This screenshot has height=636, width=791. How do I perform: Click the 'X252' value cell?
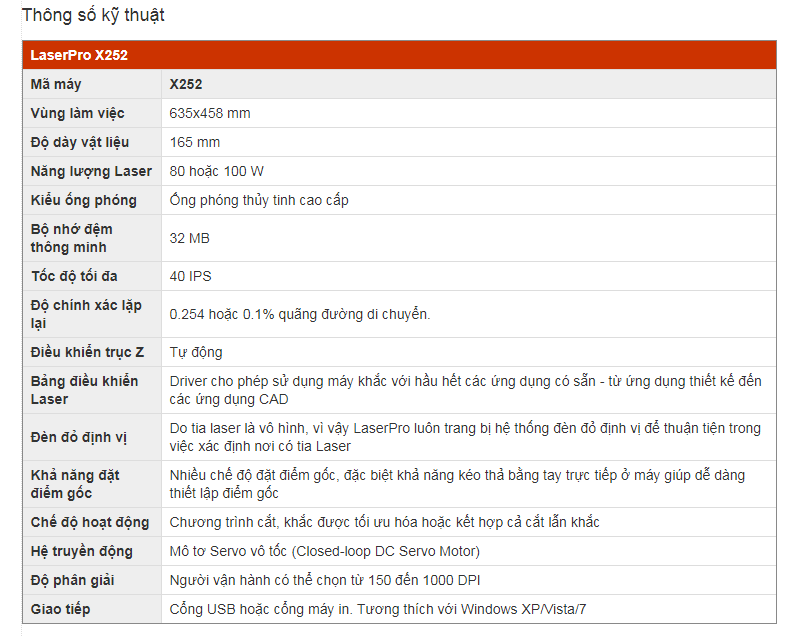click(x=469, y=84)
